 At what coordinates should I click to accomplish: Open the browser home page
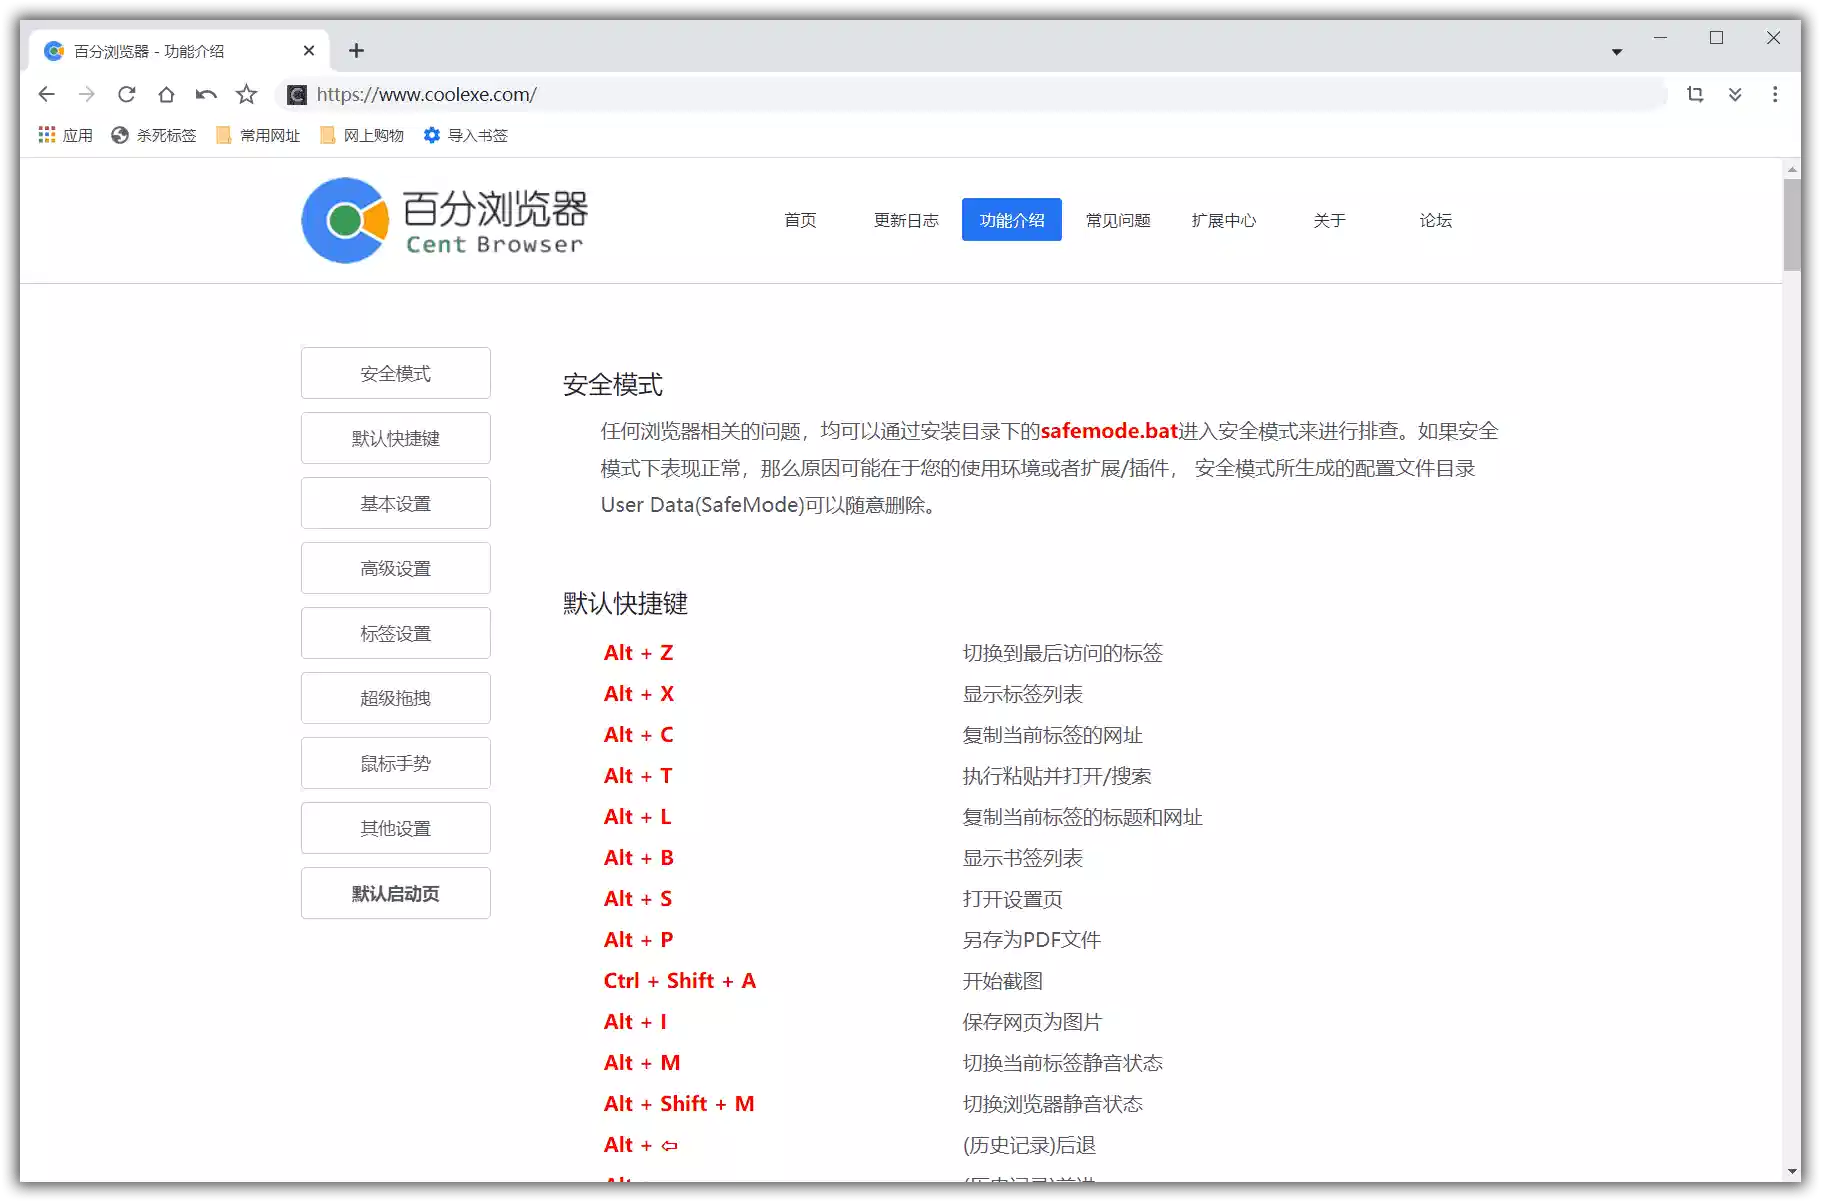(x=166, y=94)
